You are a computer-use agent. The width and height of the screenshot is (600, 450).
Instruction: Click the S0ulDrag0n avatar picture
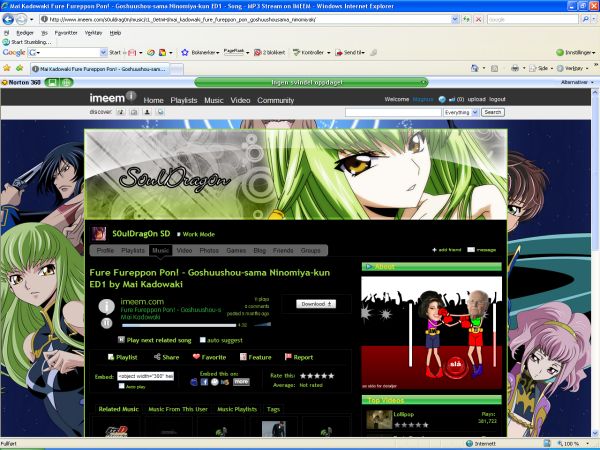tap(99, 233)
